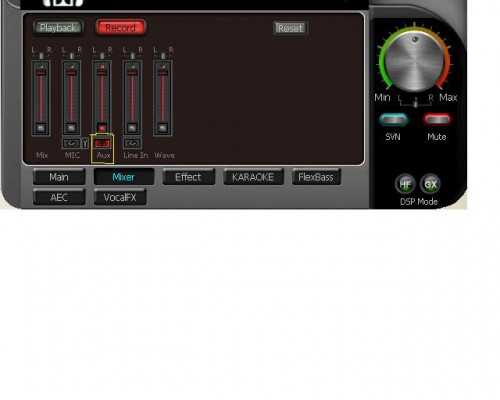Adjust MIC channel L/R balance
This screenshot has width=500, height=400.
[72, 56]
